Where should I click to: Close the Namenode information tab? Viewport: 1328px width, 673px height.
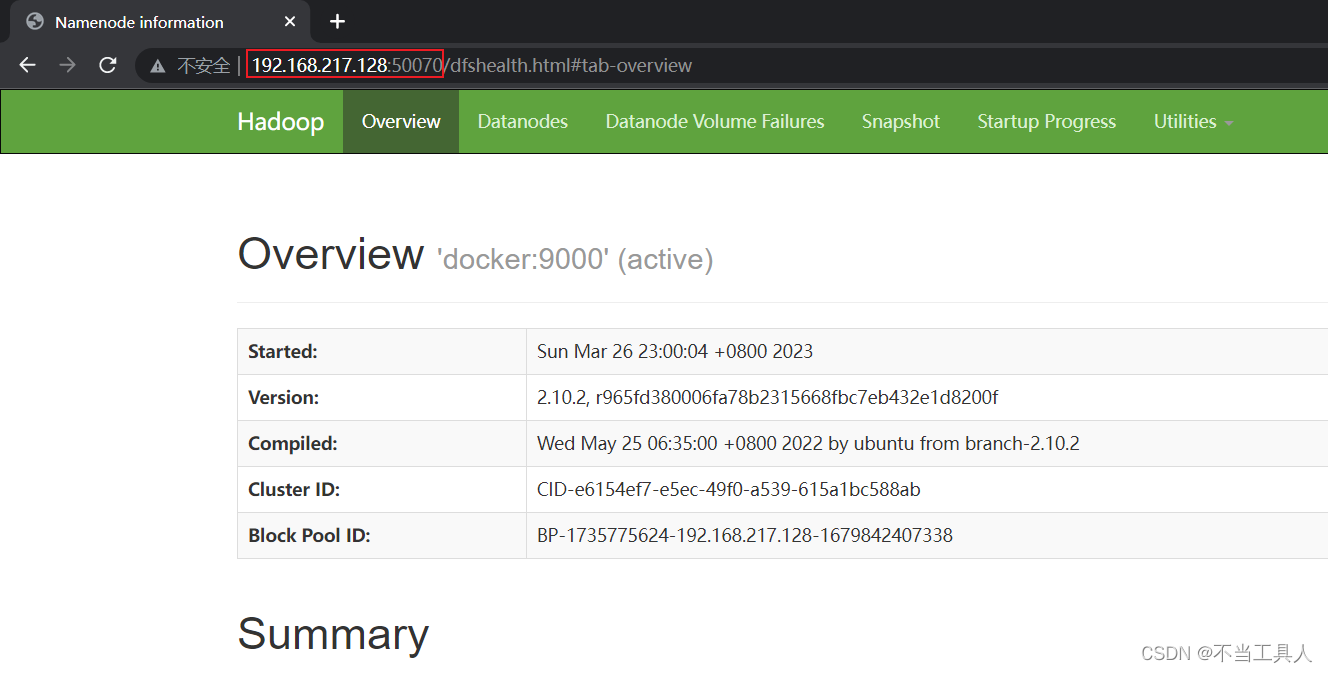290,21
